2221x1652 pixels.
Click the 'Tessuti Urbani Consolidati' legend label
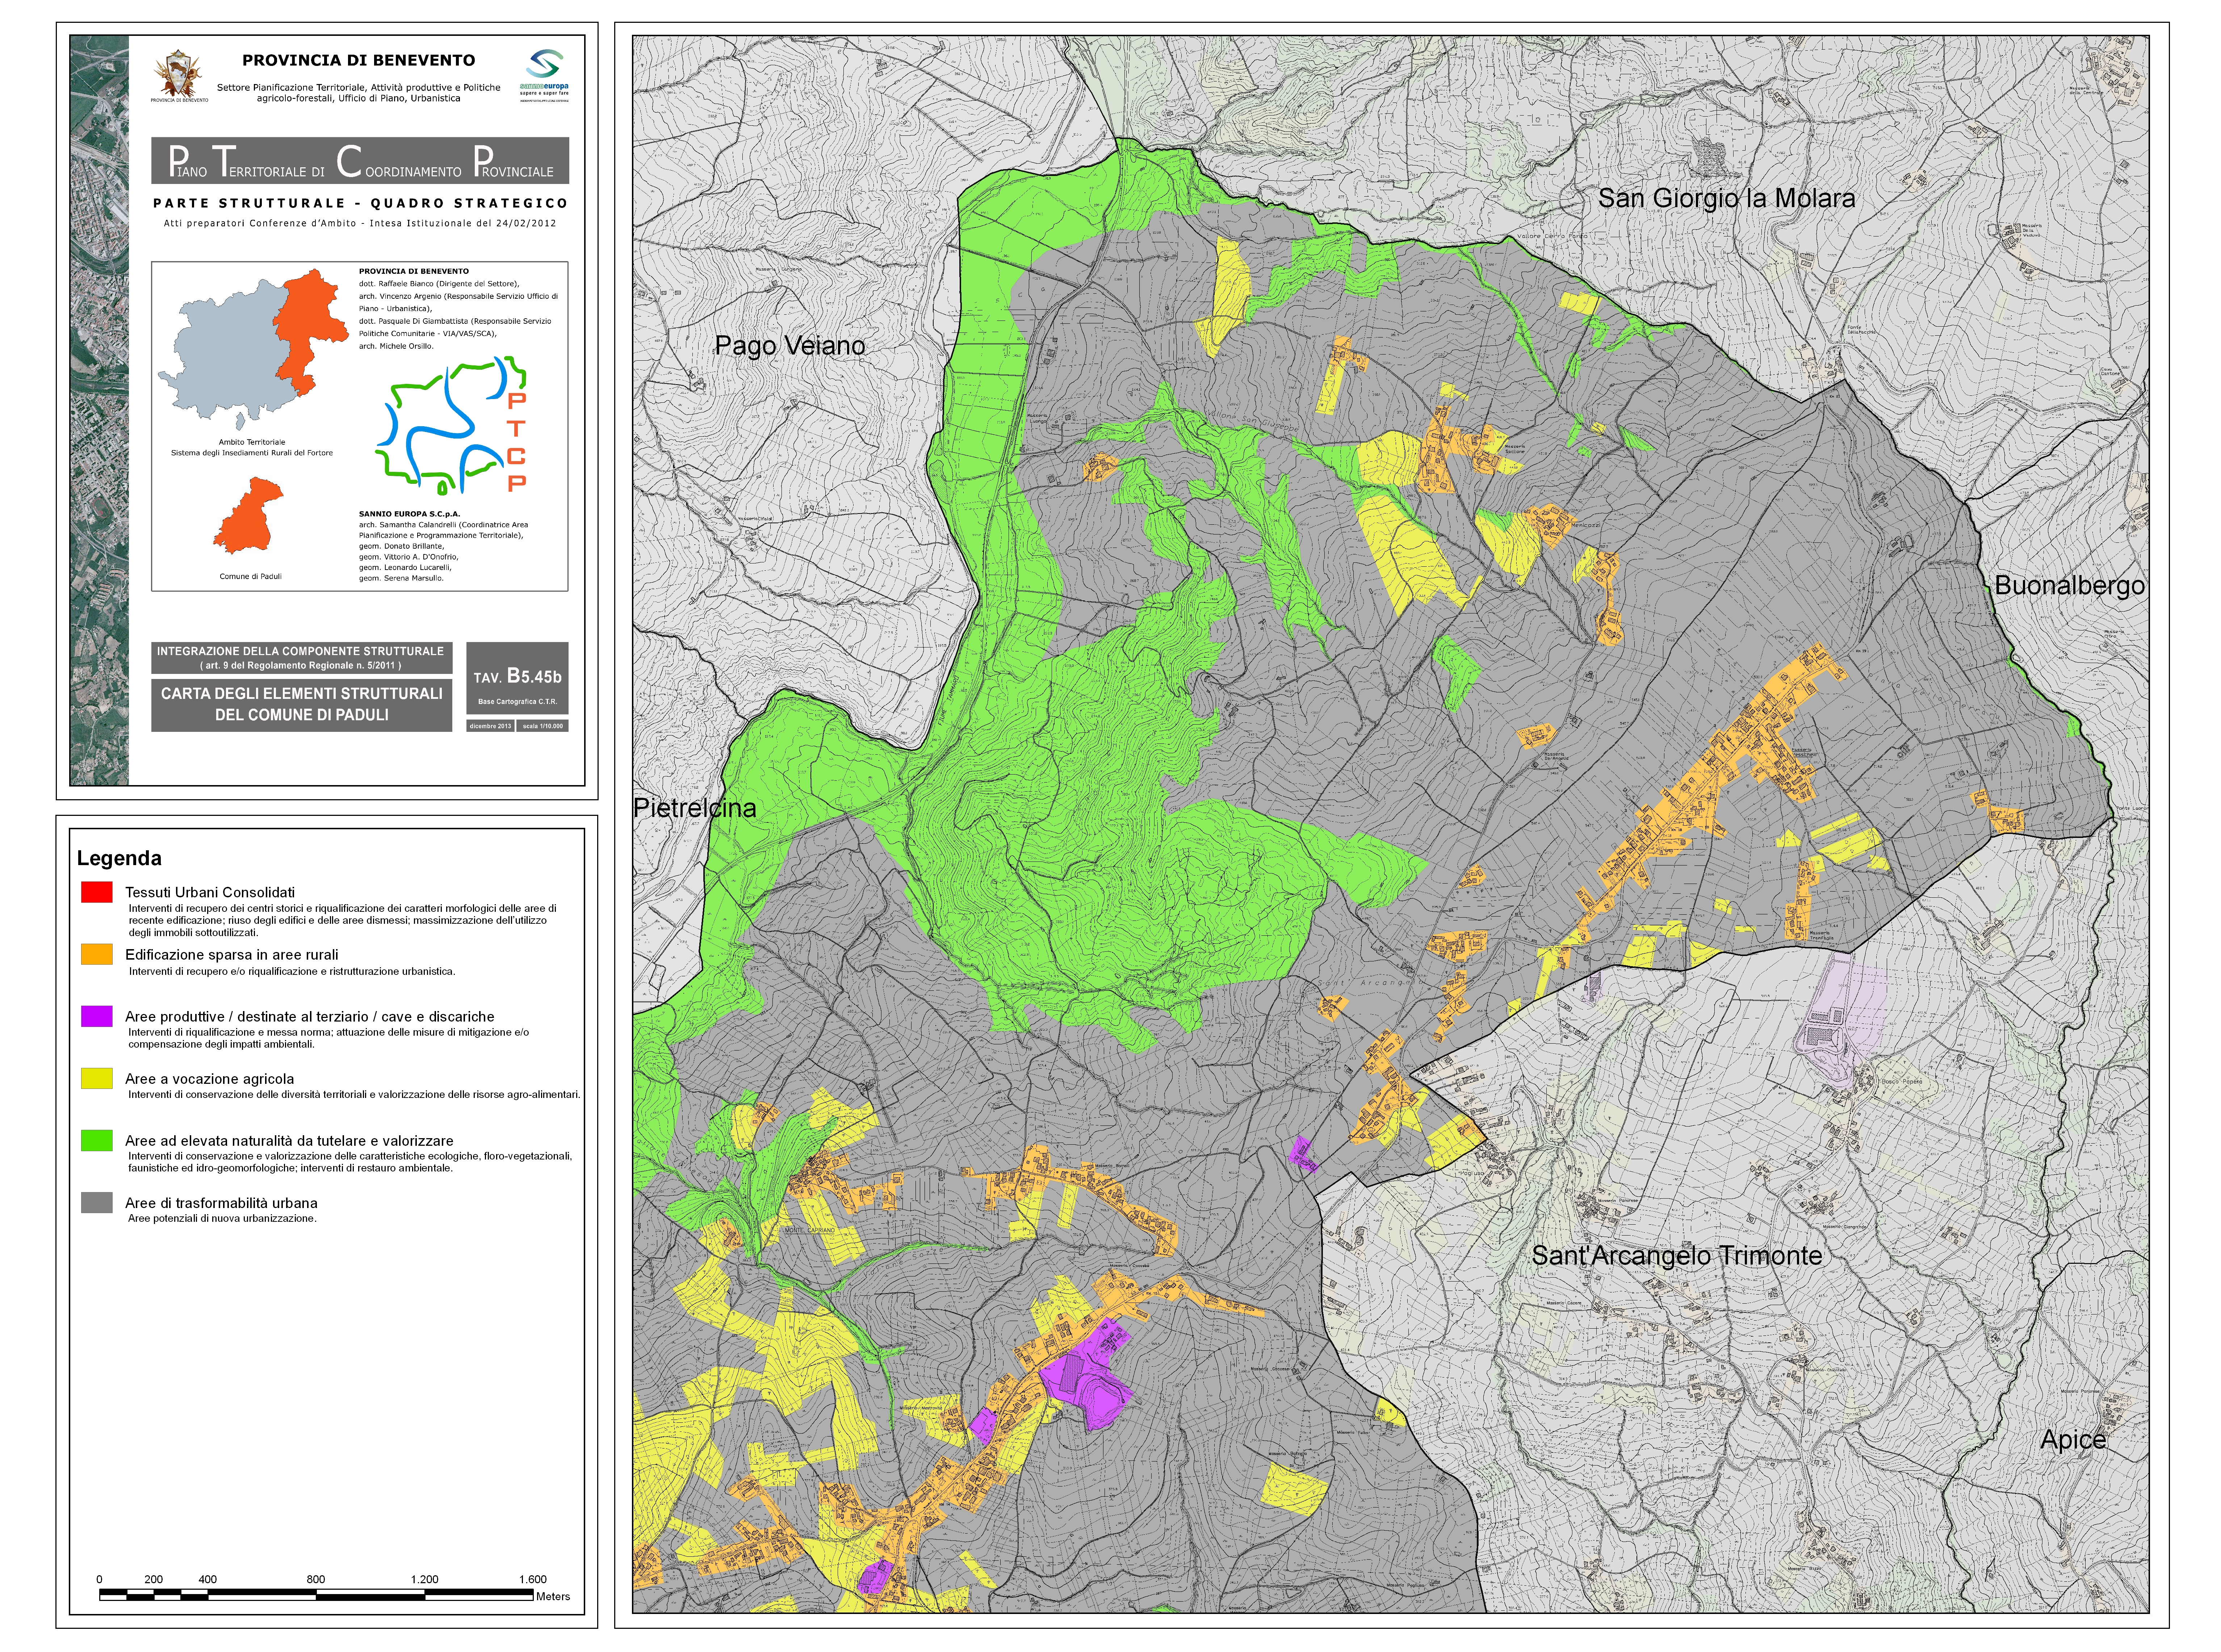210,892
